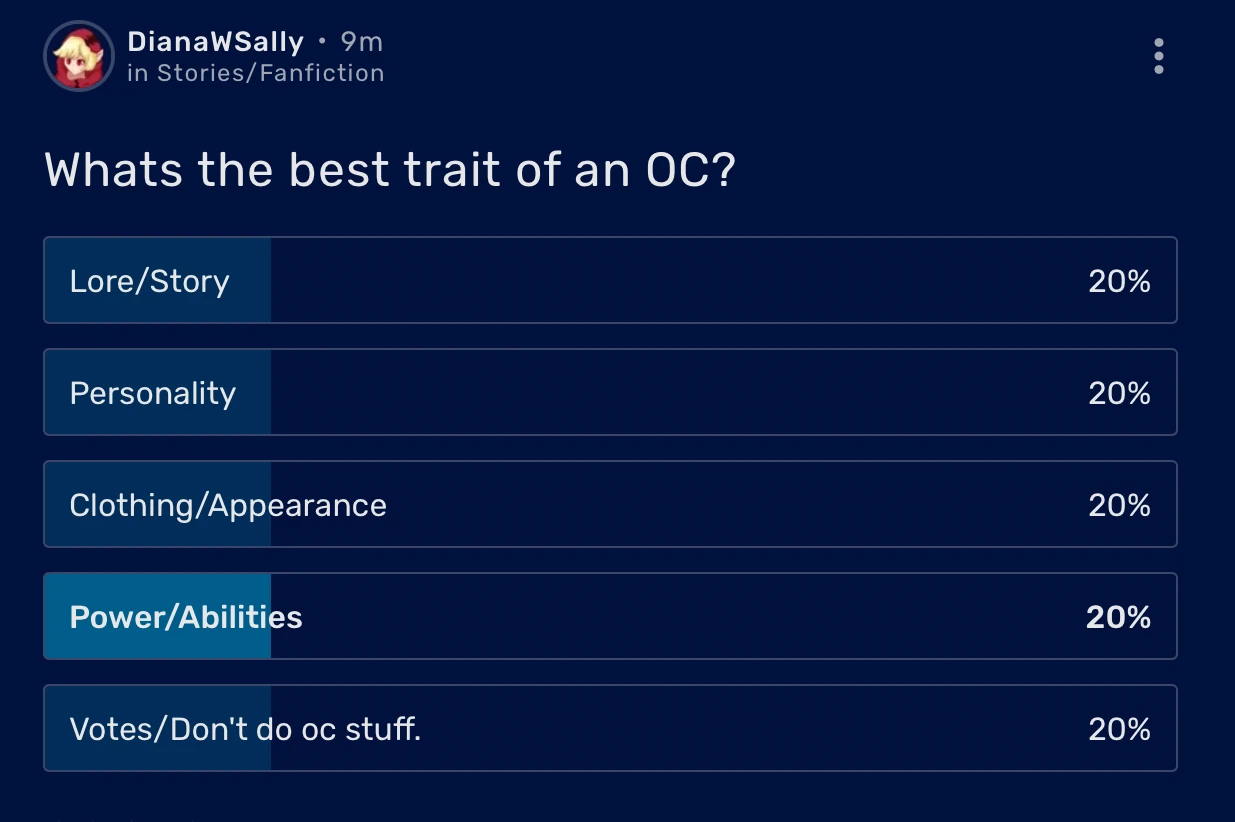Screen dimensions: 1235x822
Task: Click the 20% result on Personality
Action: pyautogui.click(x=1118, y=393)
